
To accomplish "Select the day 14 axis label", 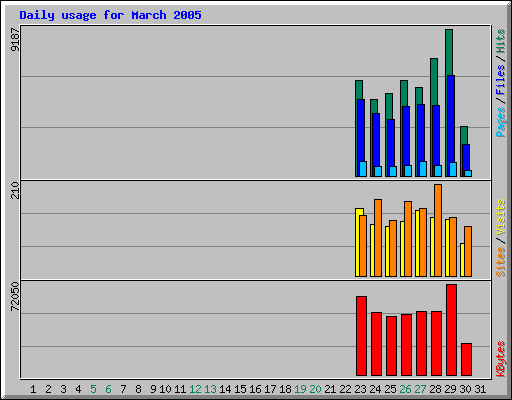I will 225,389.
